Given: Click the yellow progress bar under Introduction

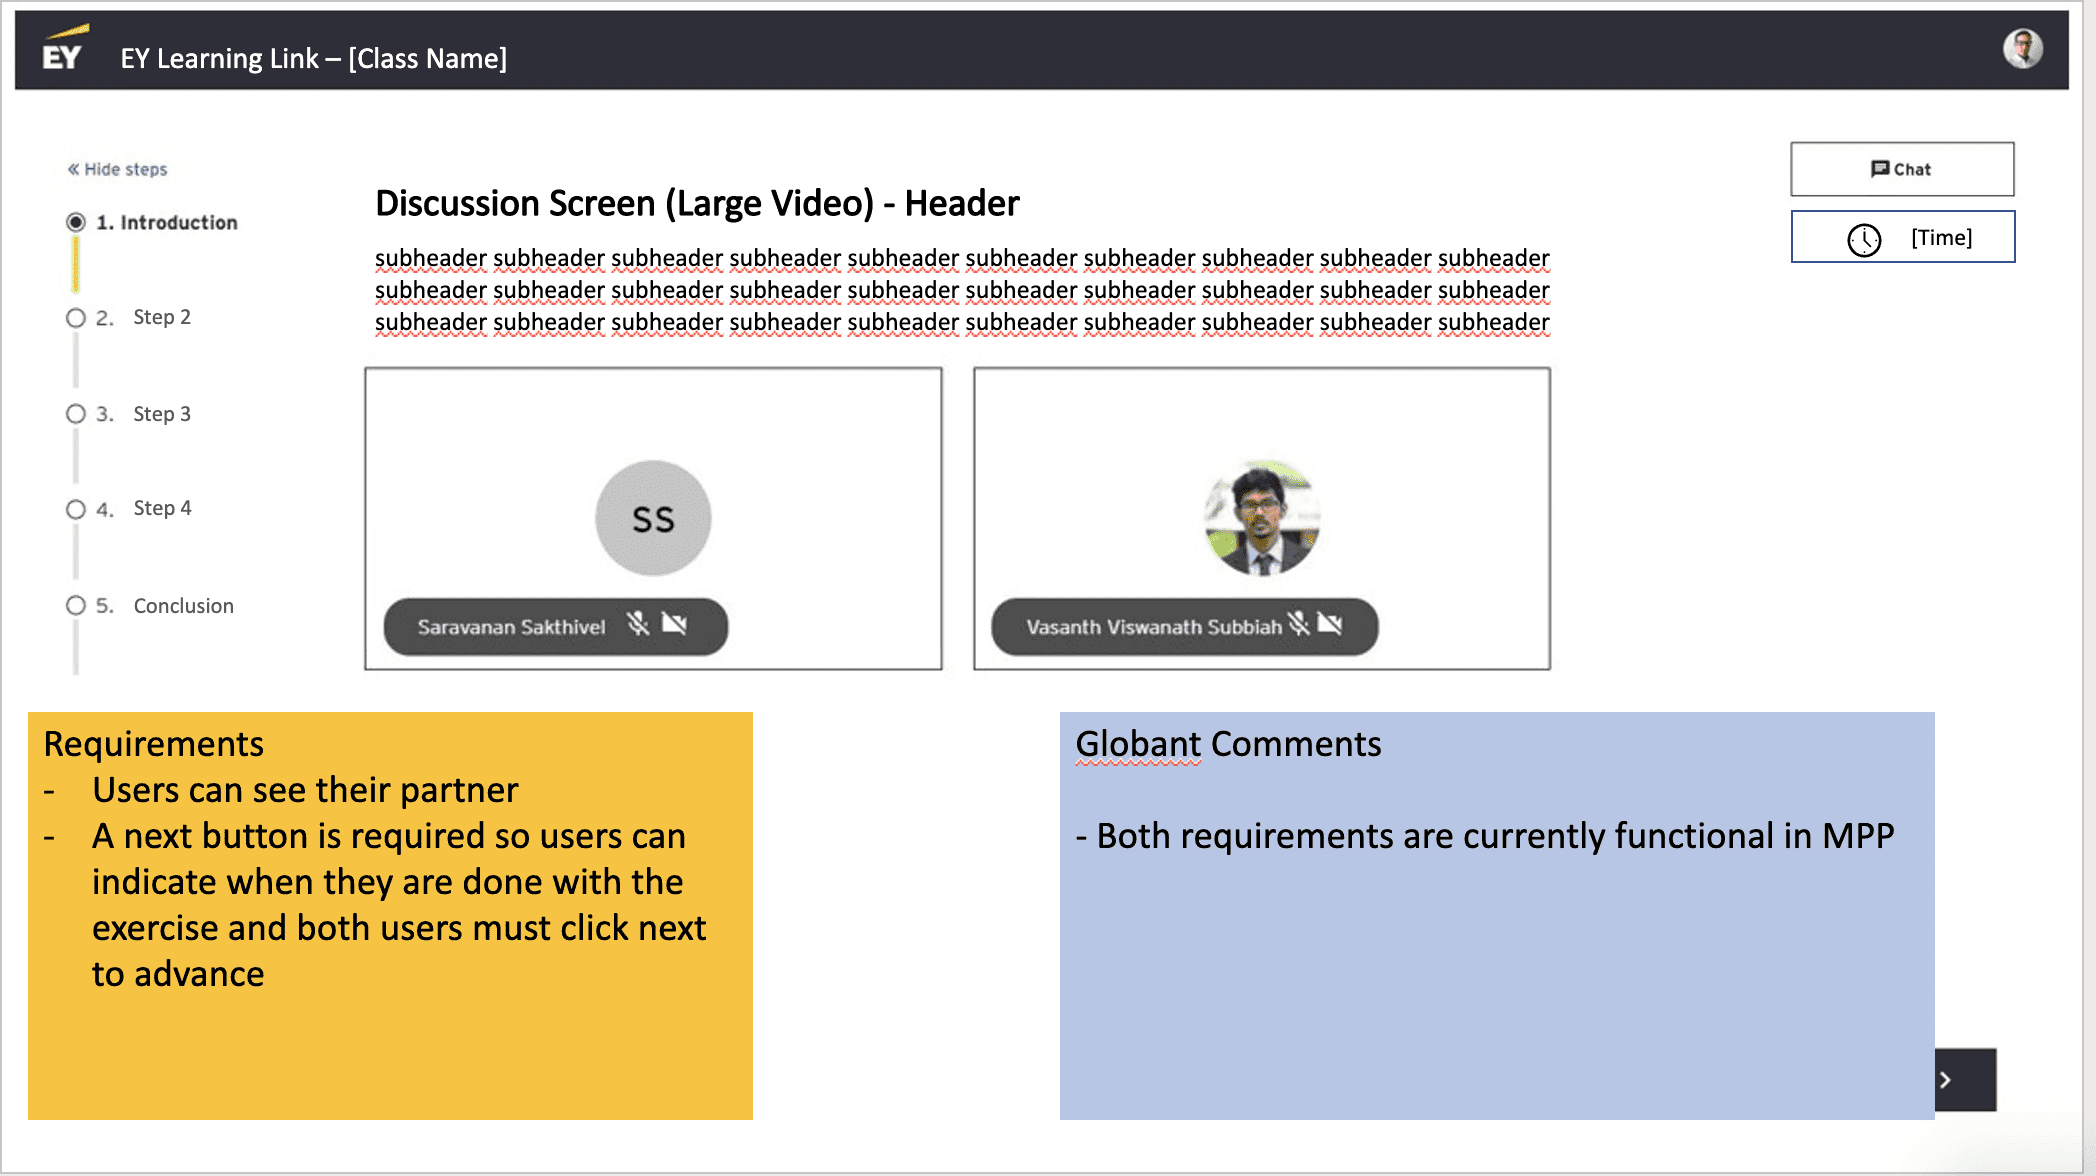Looking at the screenshot, I should coord(76,266).
